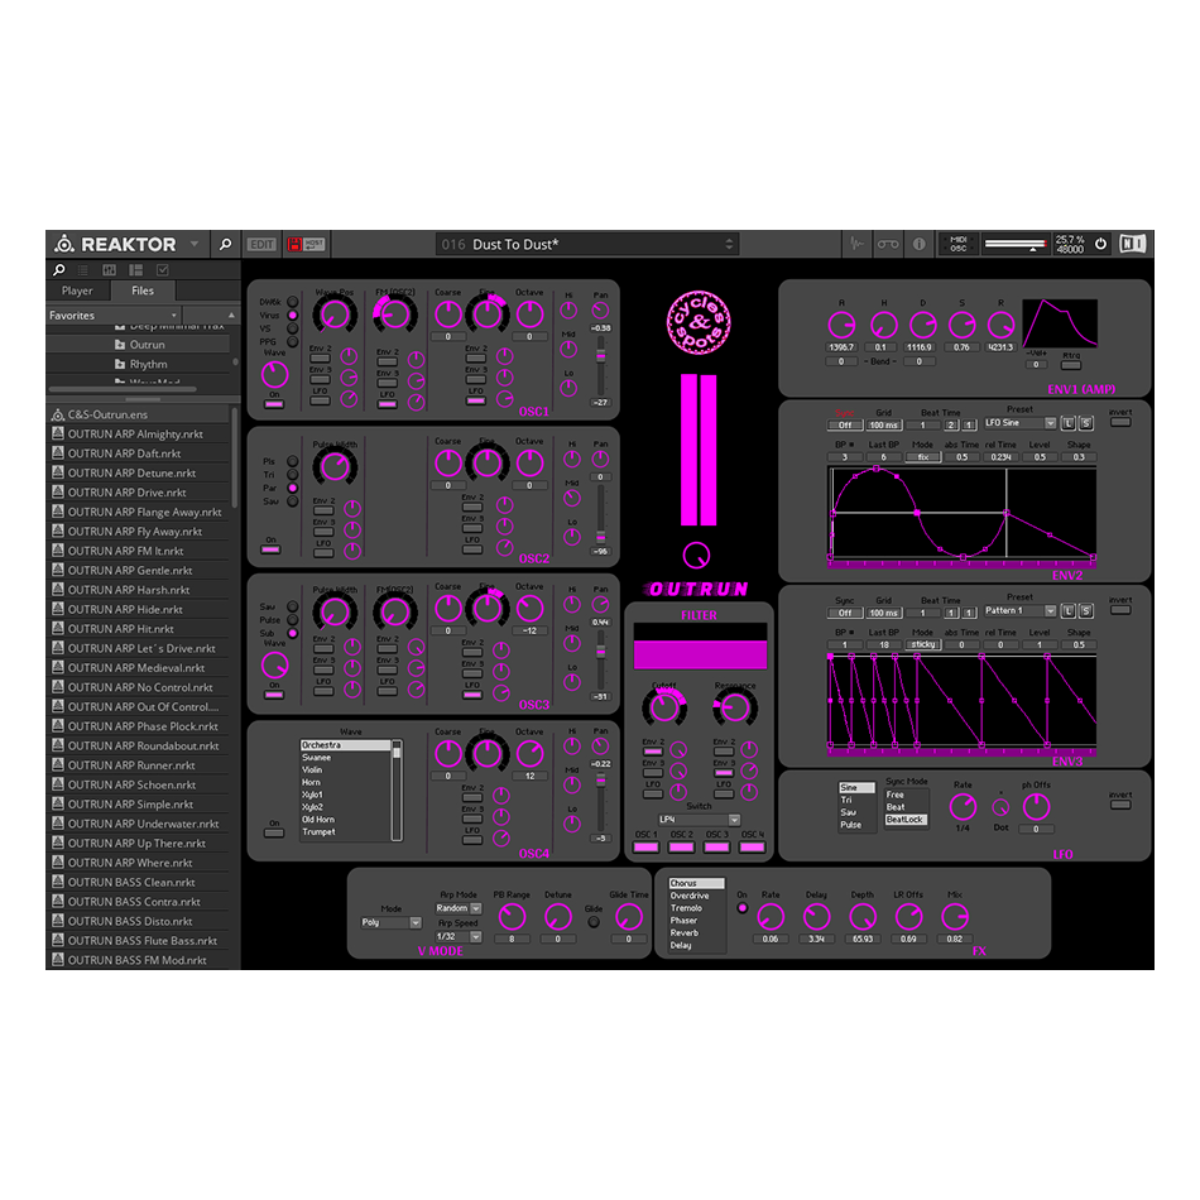Toggle the audio engine power icon
Screen dimensions: 1200x1200
tap(1101, 244)
